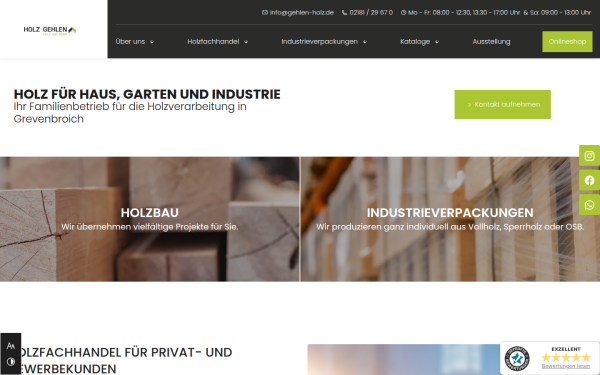The width and height of the screenshot is (600, 375).
Task: Open the INDUSTRIEVERPACKUNGEN image tile
Action: [x=450, y=219]
